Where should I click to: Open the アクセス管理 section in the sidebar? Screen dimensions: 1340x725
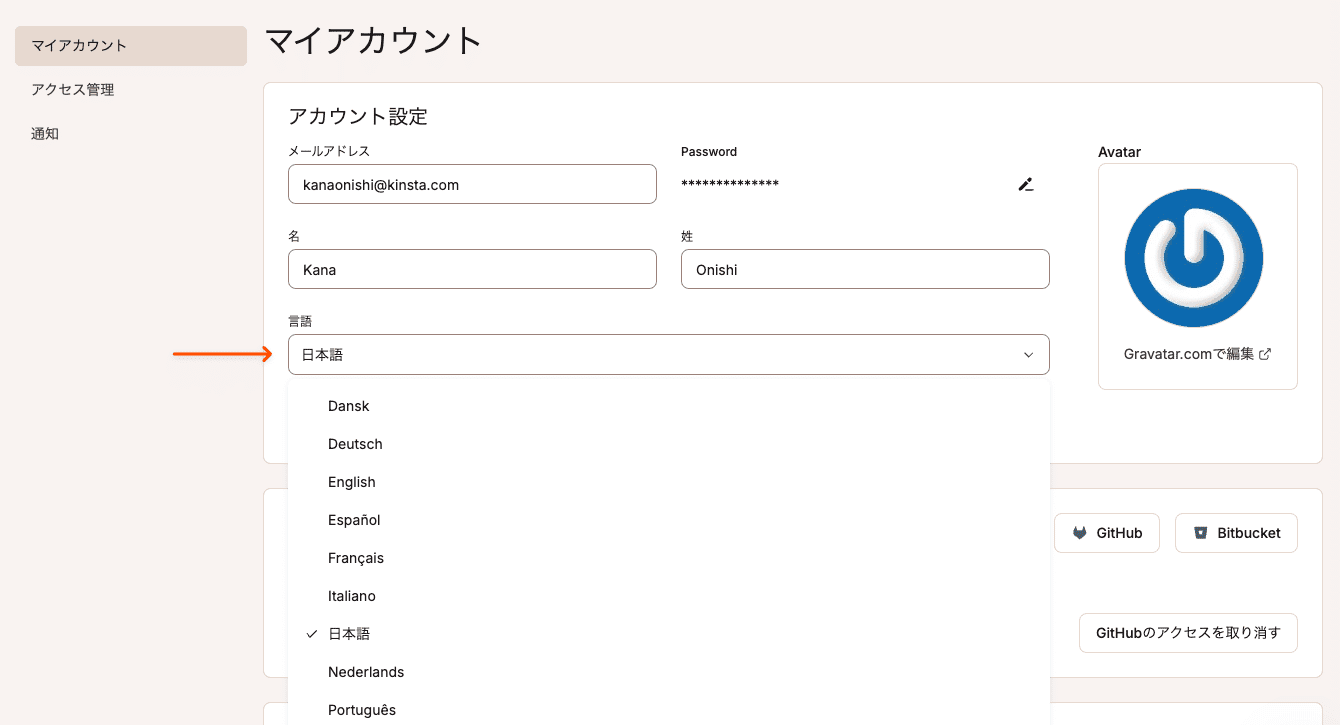pyautogui.click(x=72, y=89)
